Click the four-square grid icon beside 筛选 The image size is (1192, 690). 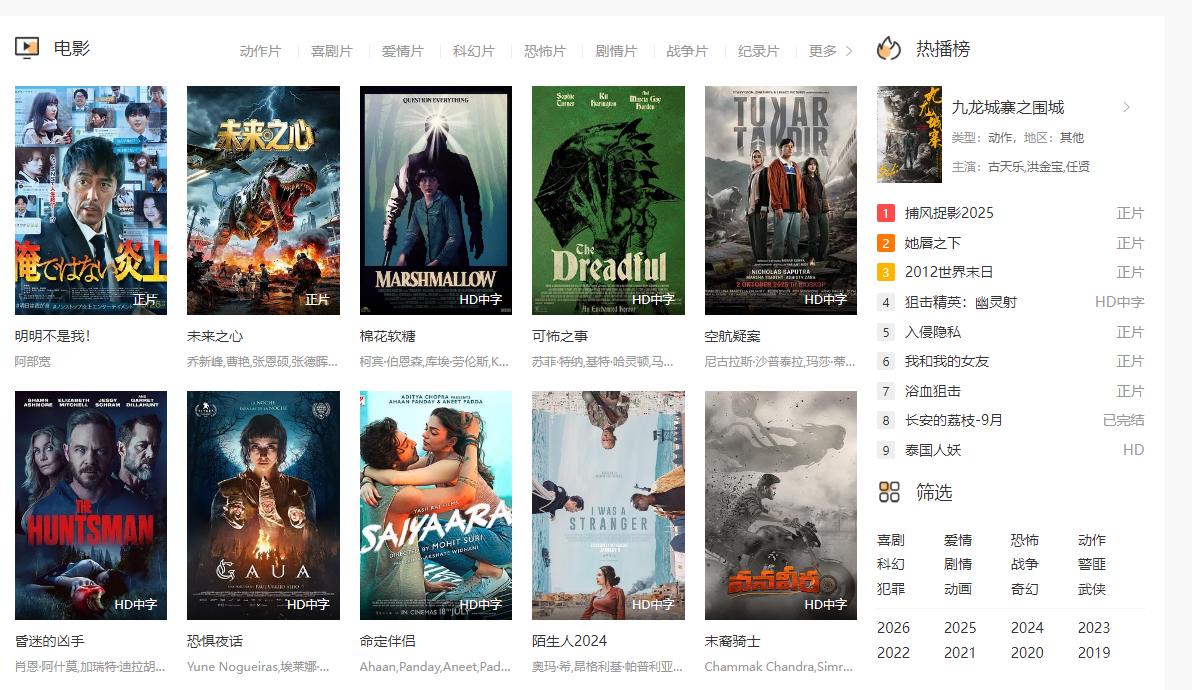pyautogui.click(x=889, y=492)
